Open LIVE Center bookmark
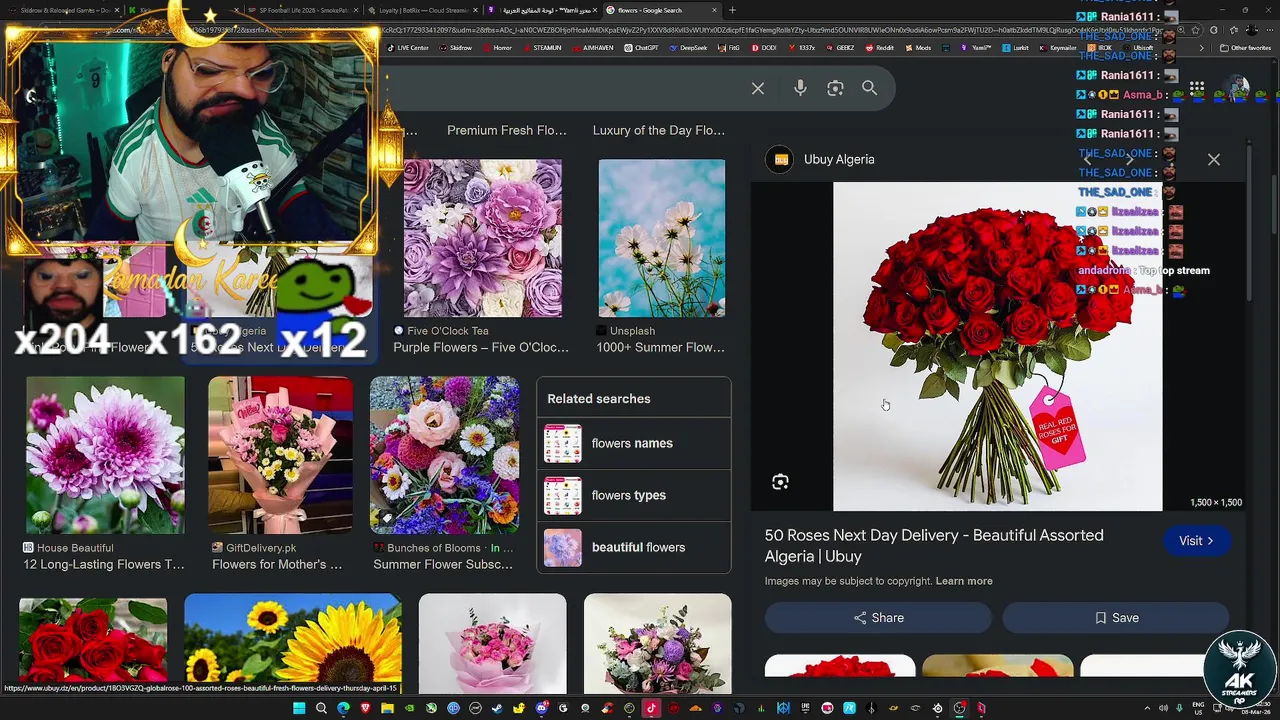Viewport: 1280px width, 720px height. point(409,48)
